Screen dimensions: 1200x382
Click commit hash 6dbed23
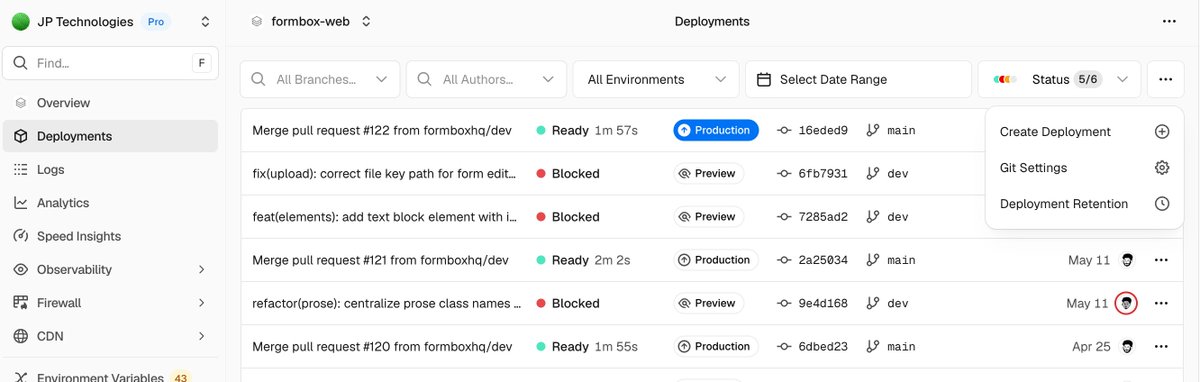click(823, 347)
